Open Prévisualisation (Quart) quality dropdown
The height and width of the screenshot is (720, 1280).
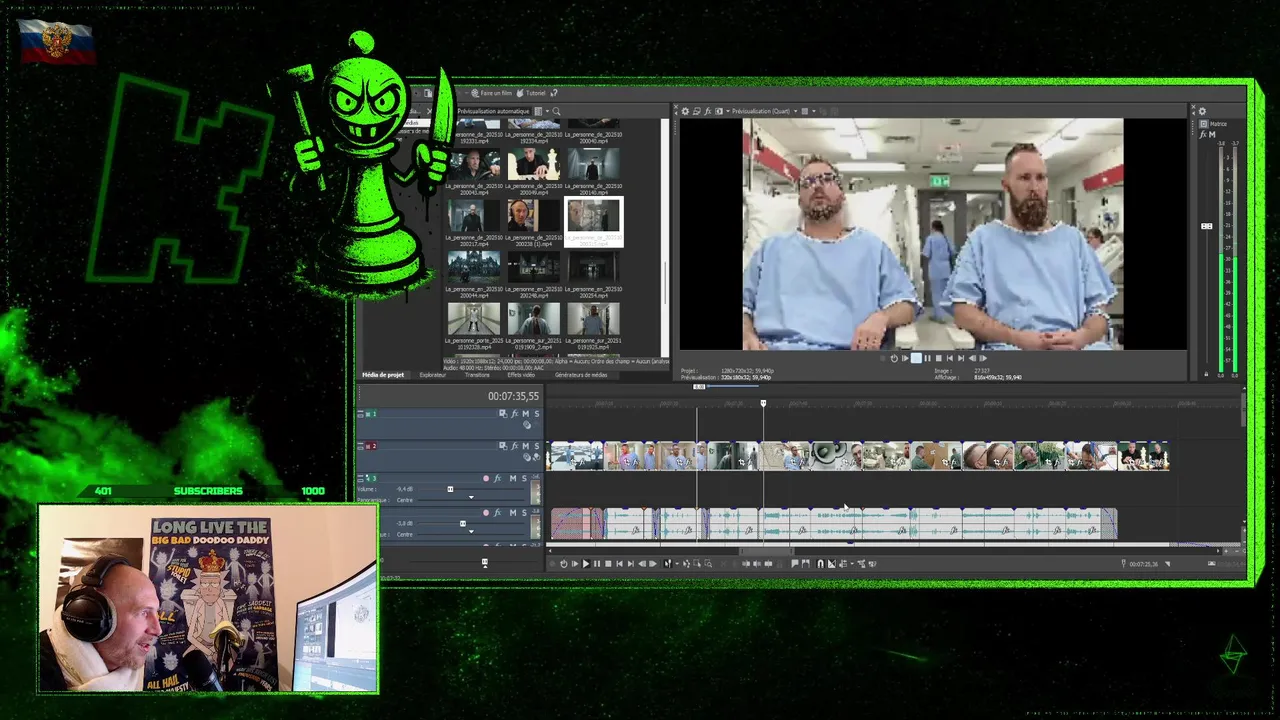click(796, 111)
